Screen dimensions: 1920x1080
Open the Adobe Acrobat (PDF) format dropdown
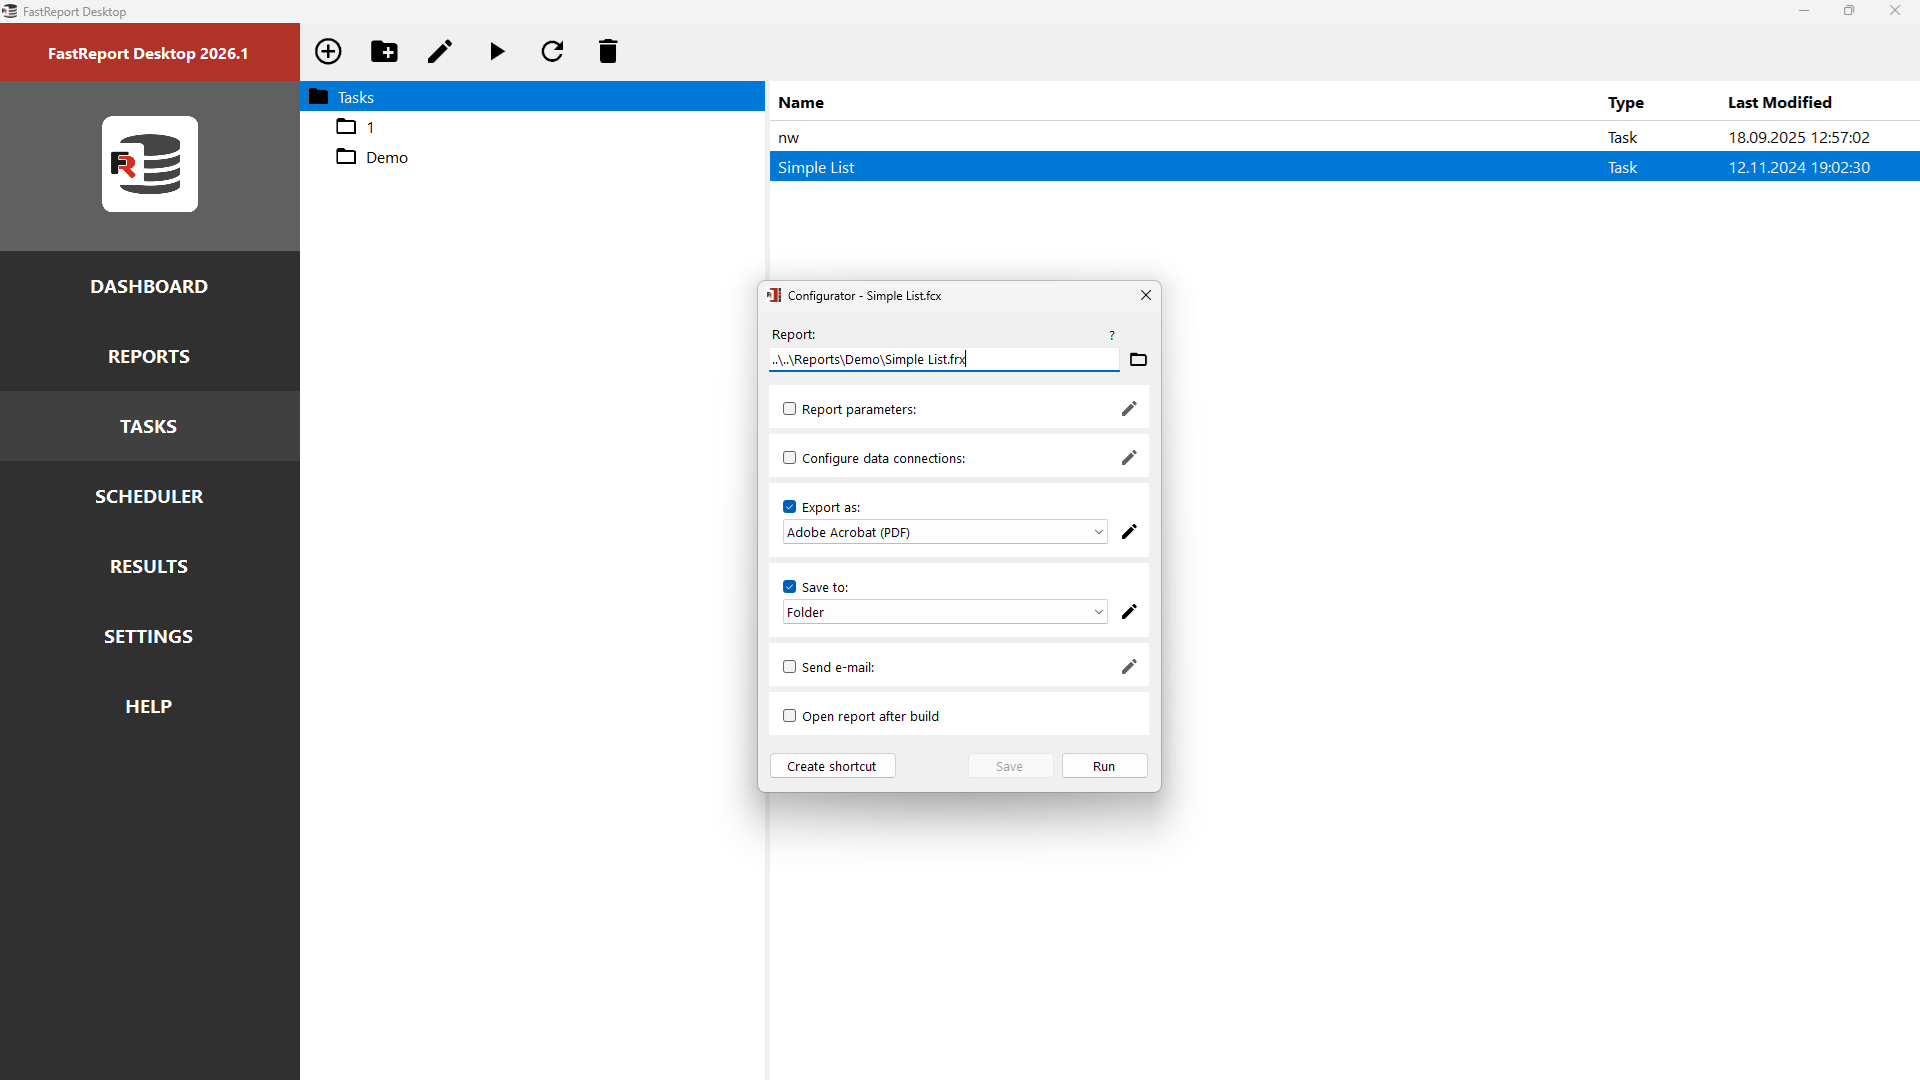(x=944, y=532)
